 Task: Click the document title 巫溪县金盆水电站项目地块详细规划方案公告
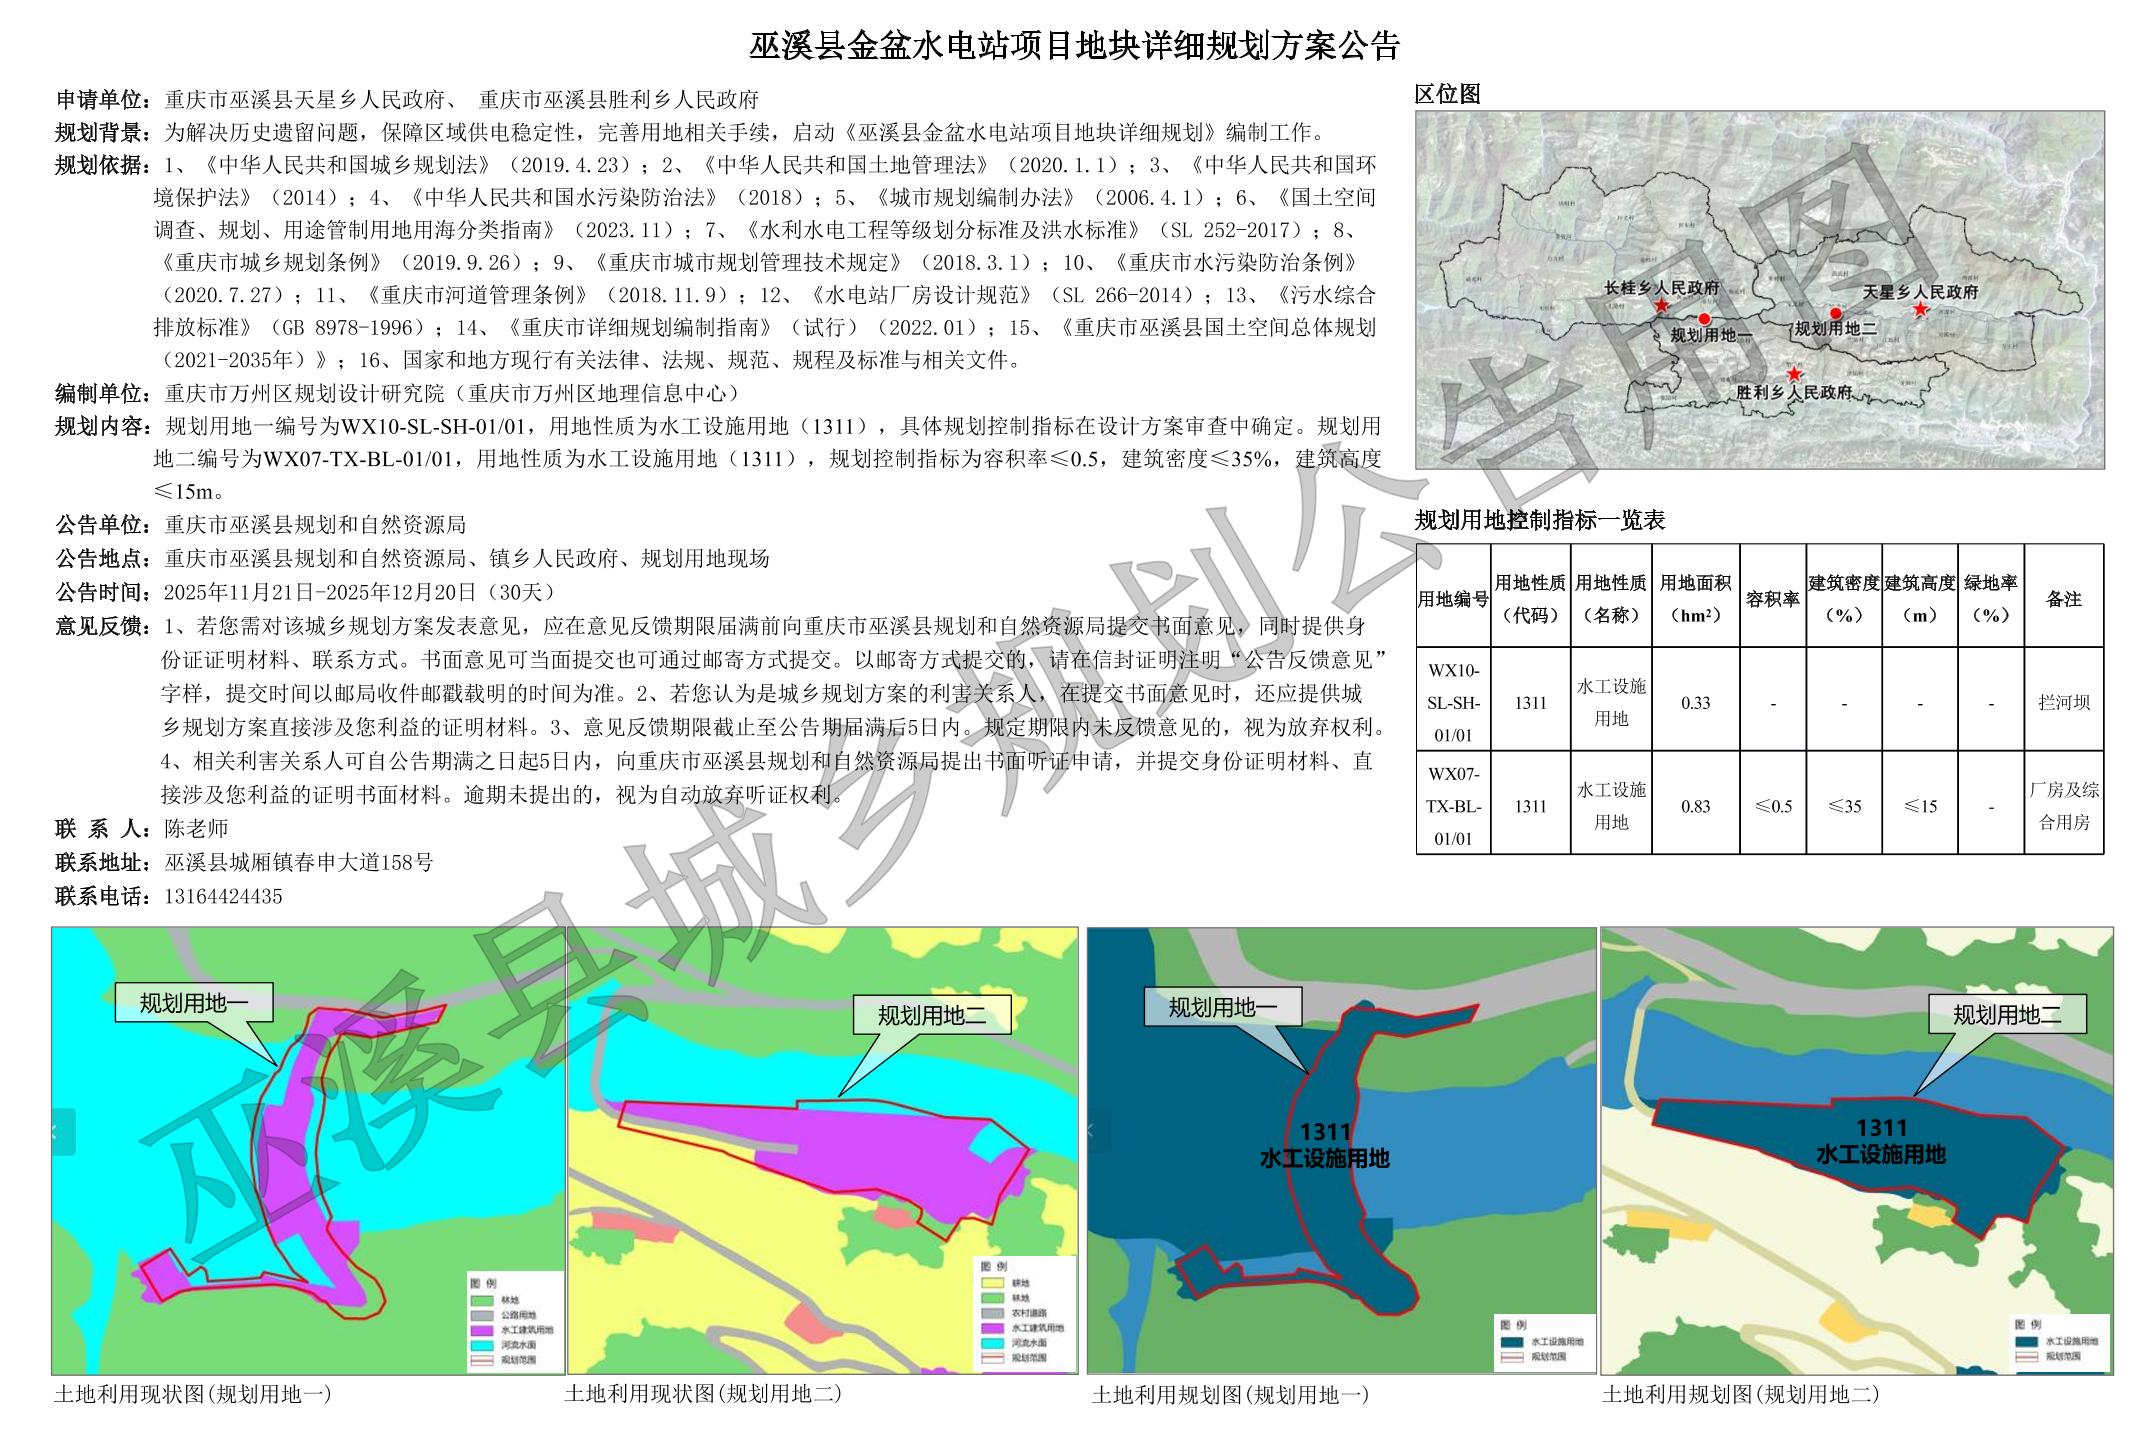tap(1074, 46)
